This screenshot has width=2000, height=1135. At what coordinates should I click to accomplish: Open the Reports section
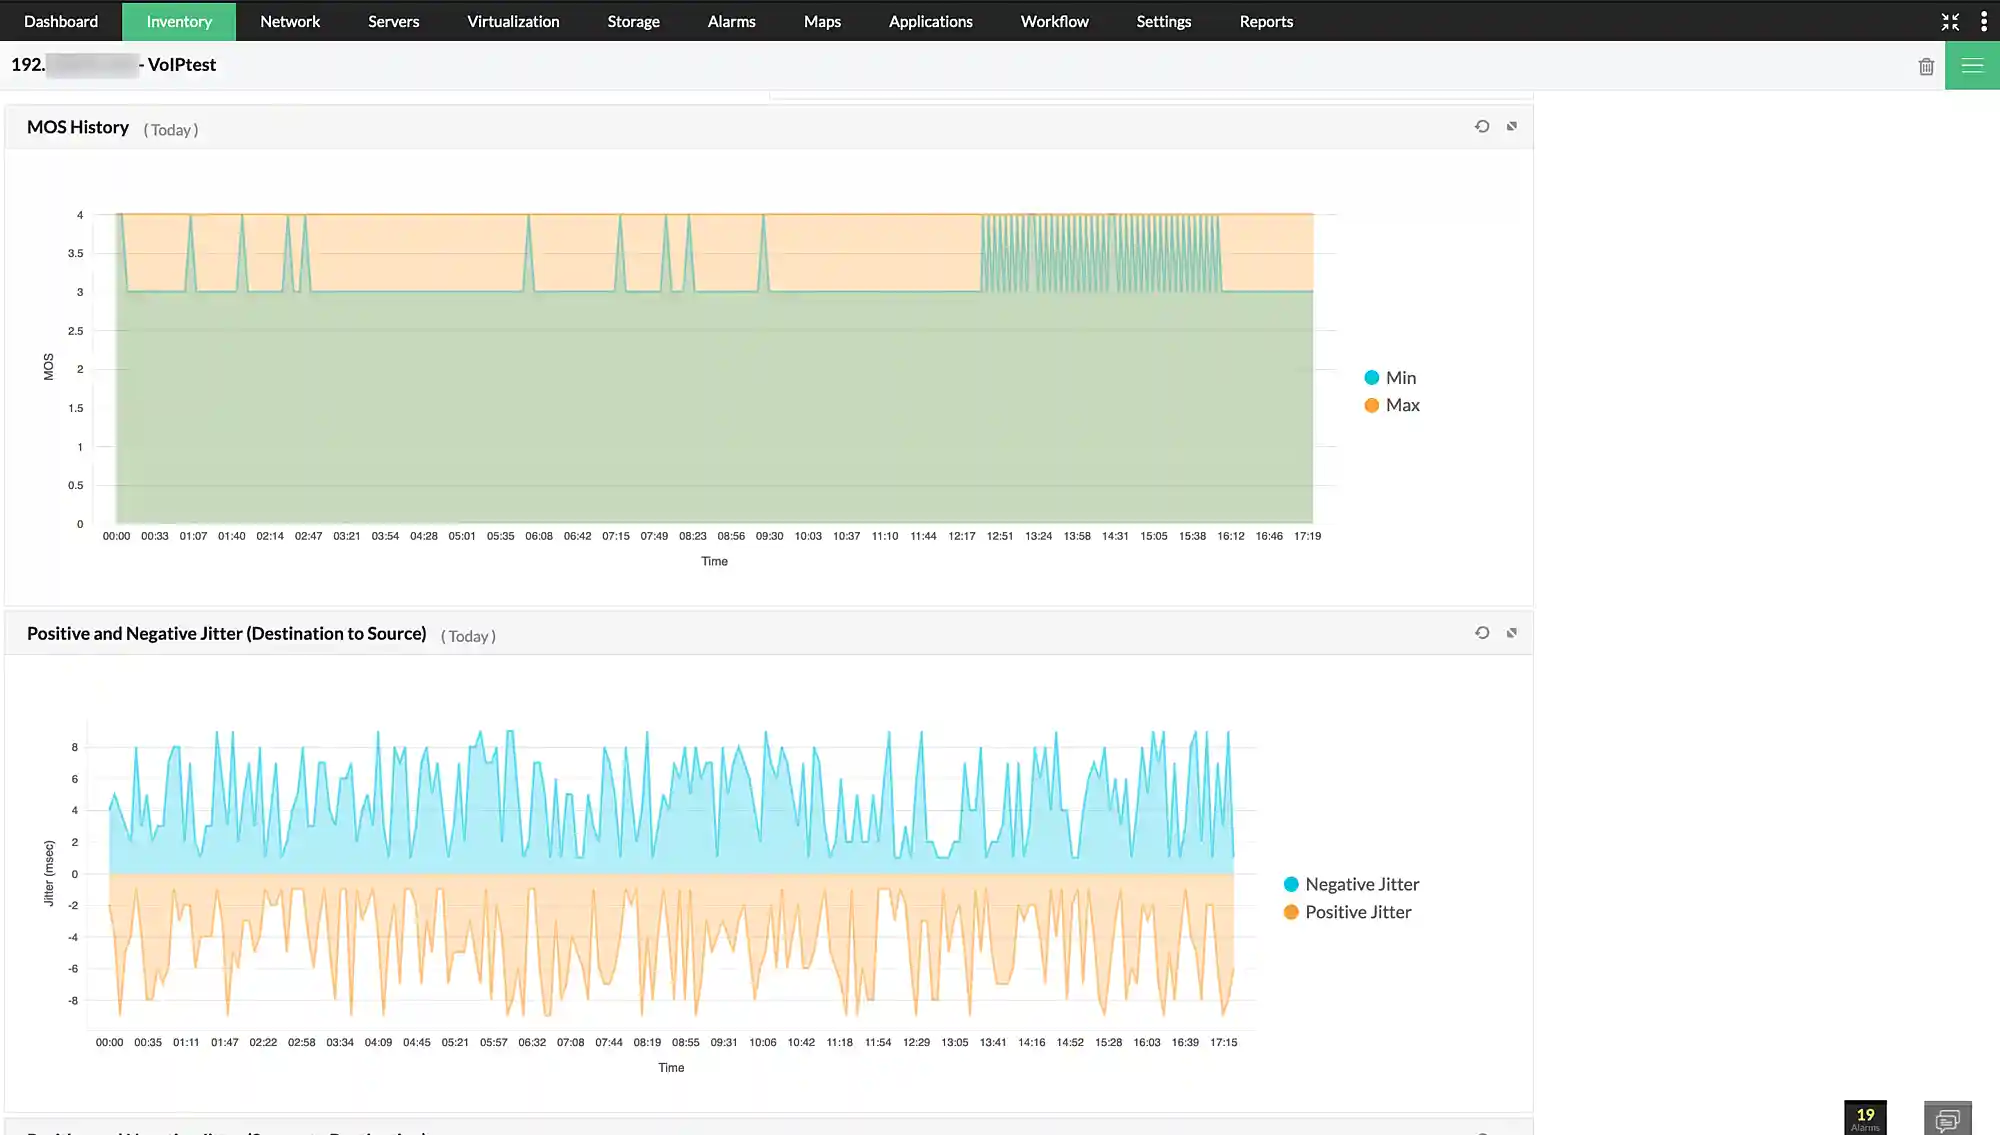point(1265,21)
